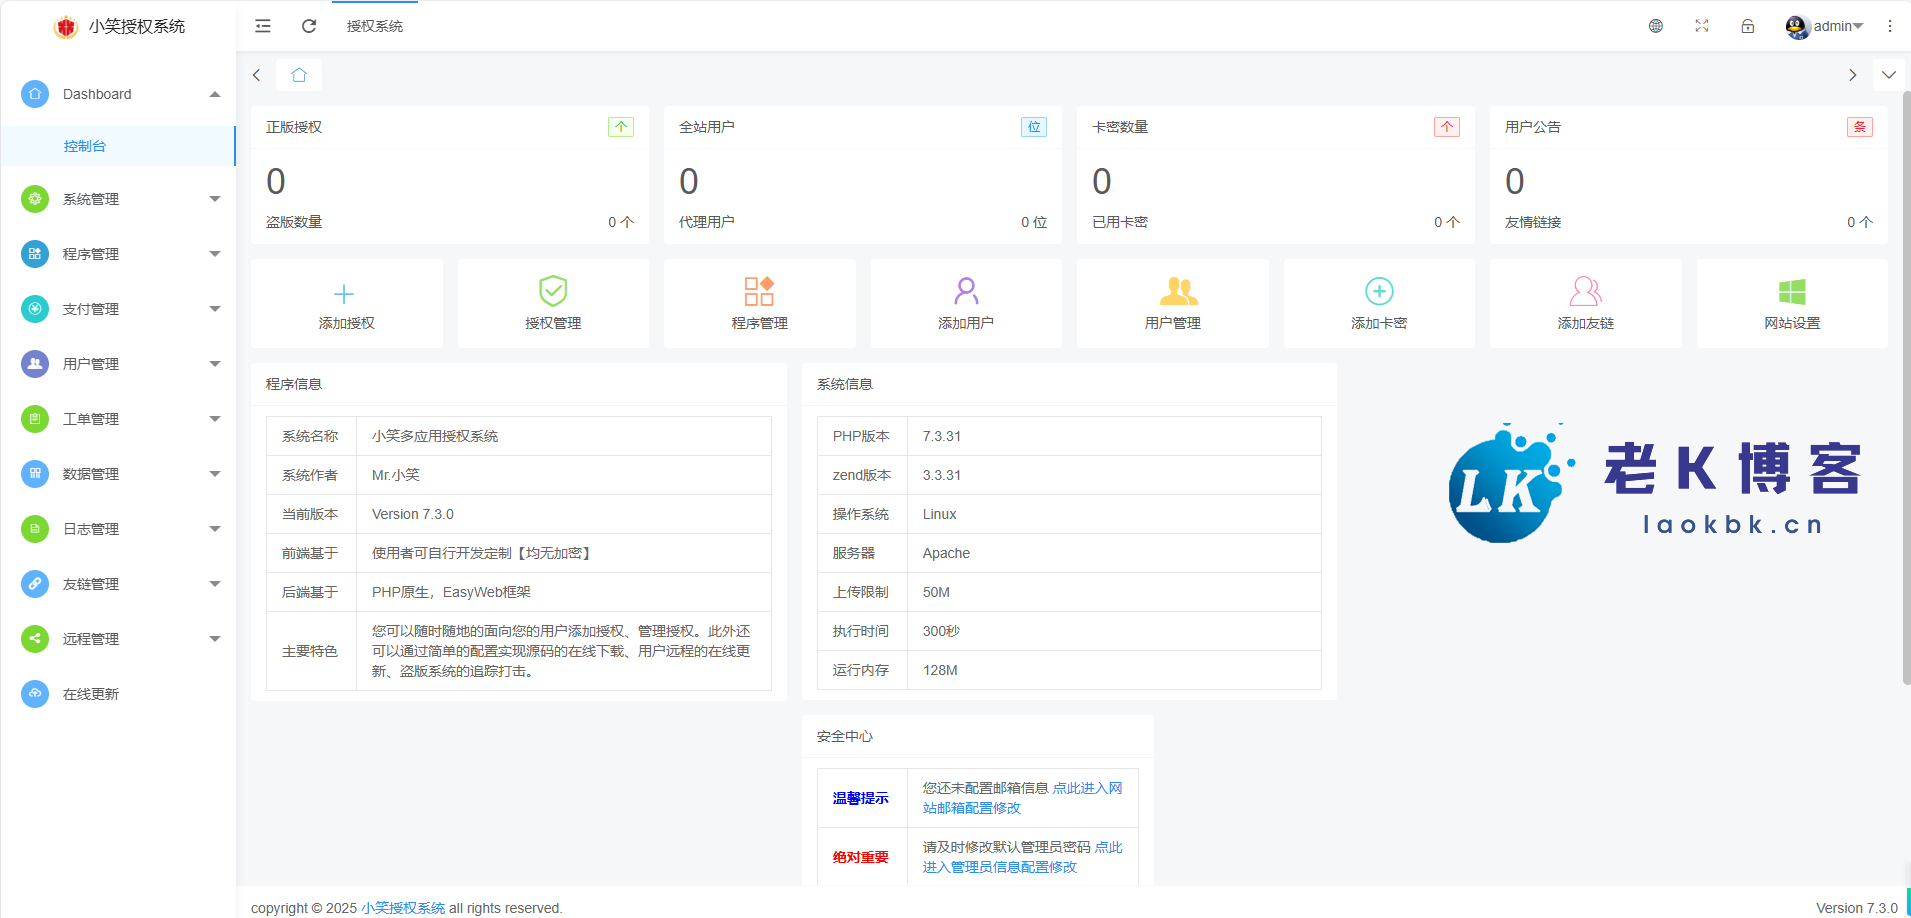Screen dimensions: 1911x918
Task: Collapse sidebar with the menu fold icon
Action: click(x=263, y=26)
